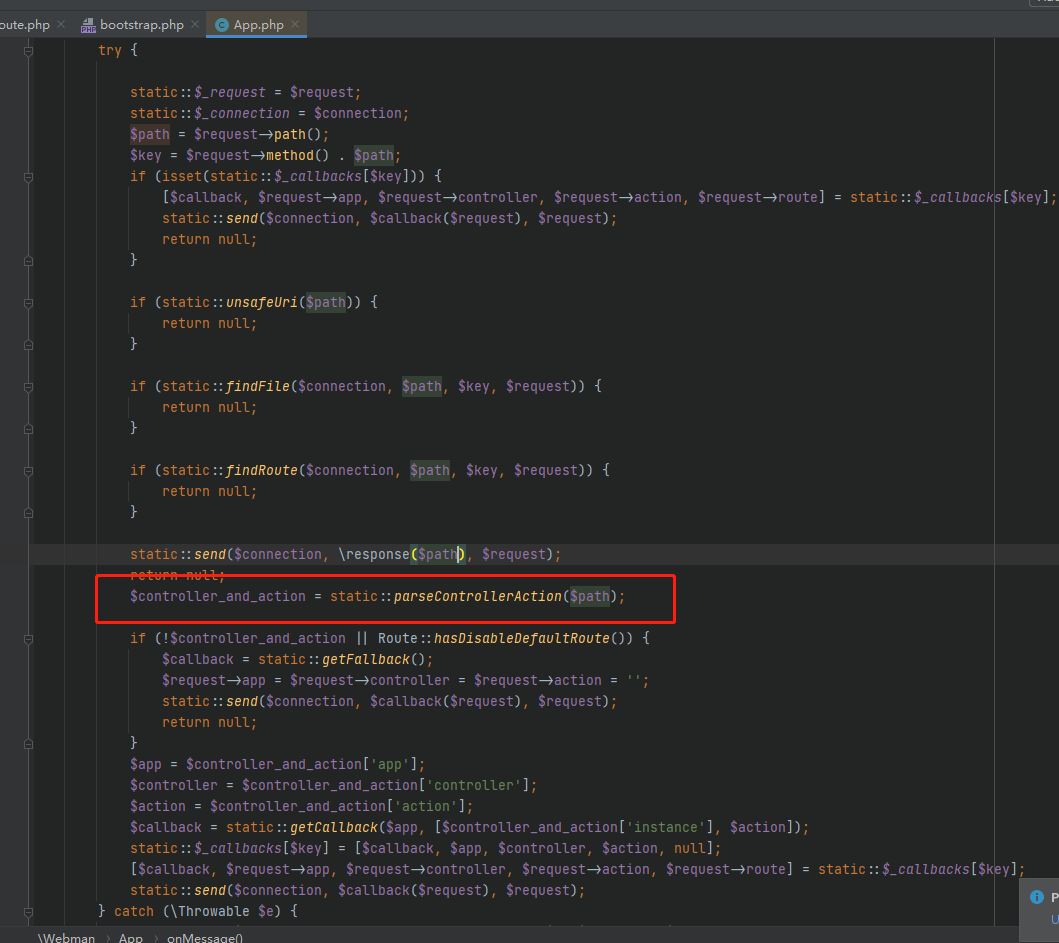
Task: Click the parseControllerAction method name
Action: pos(478,596)
